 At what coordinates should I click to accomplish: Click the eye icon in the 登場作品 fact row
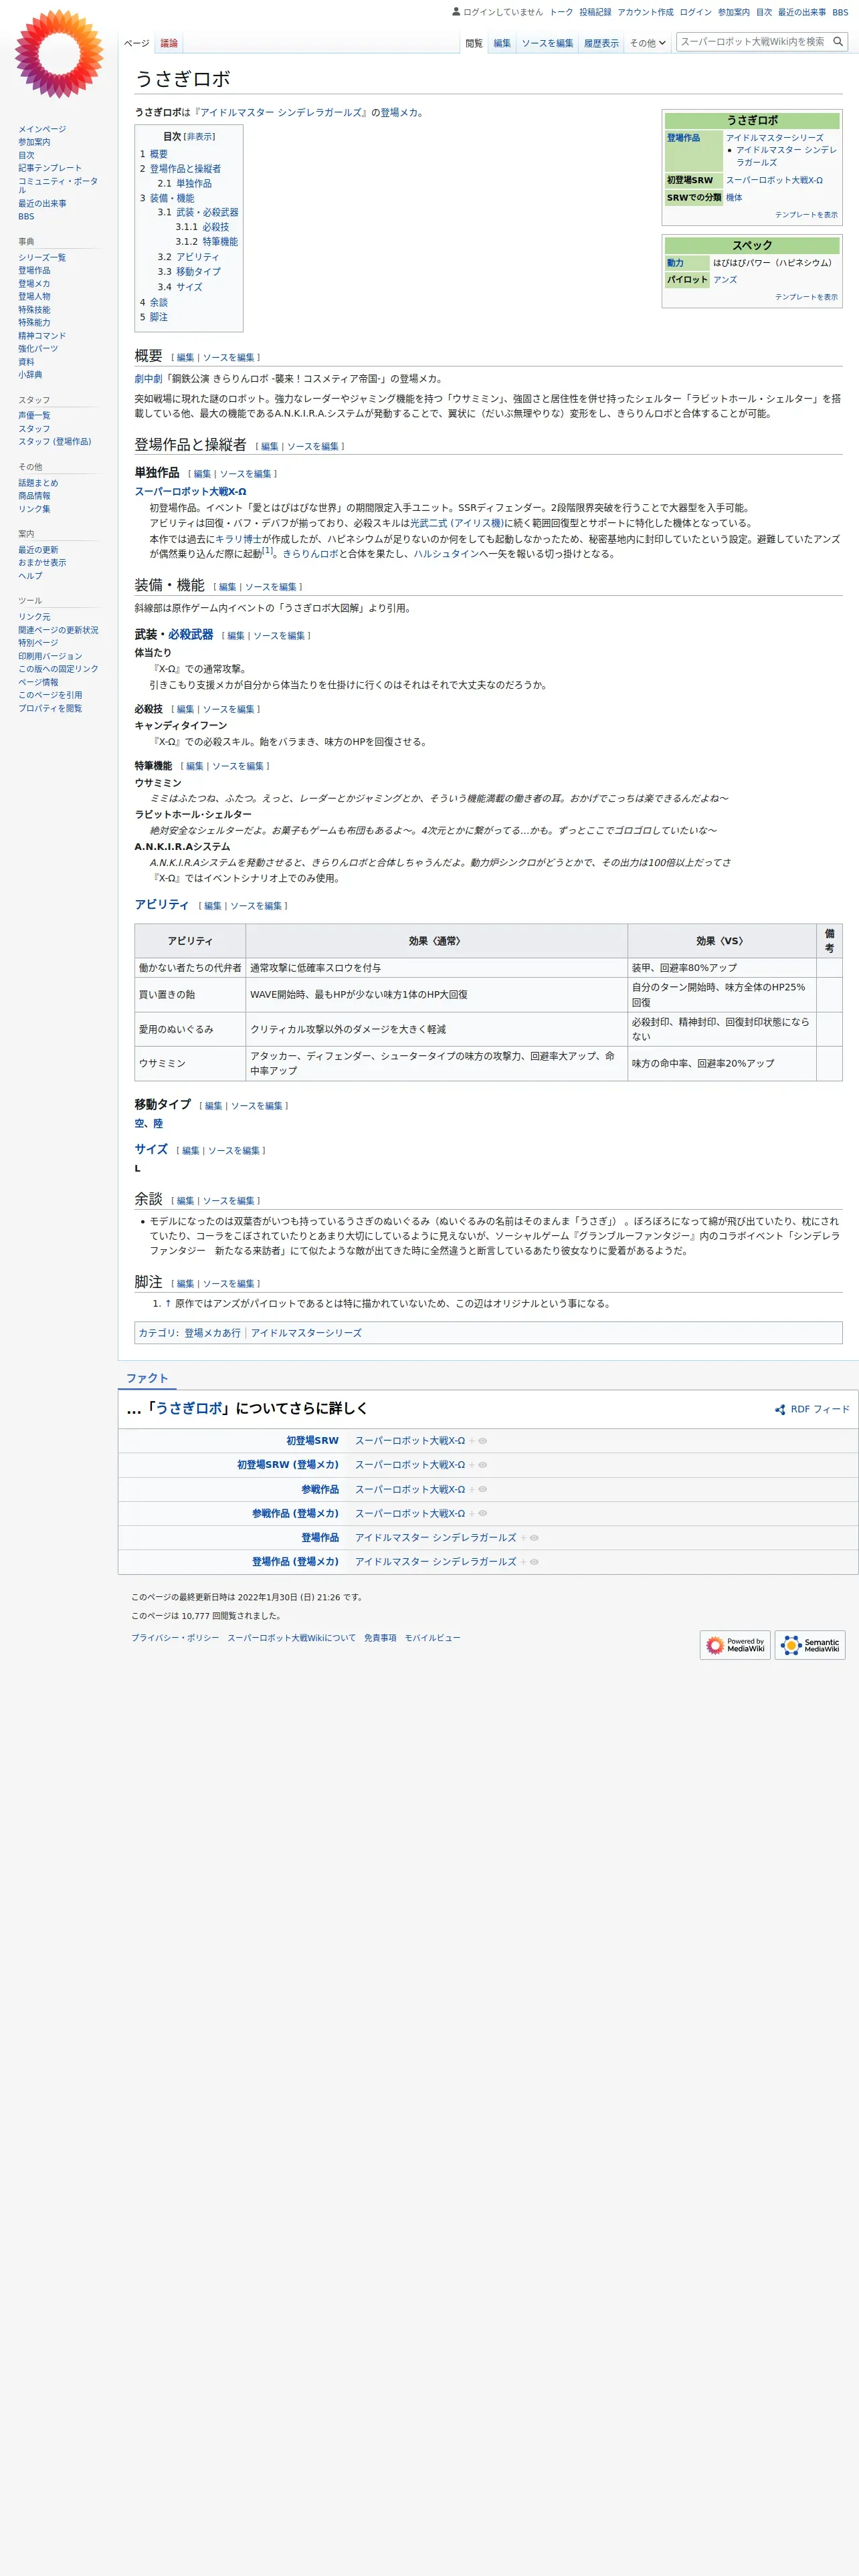coord(534,1538)
